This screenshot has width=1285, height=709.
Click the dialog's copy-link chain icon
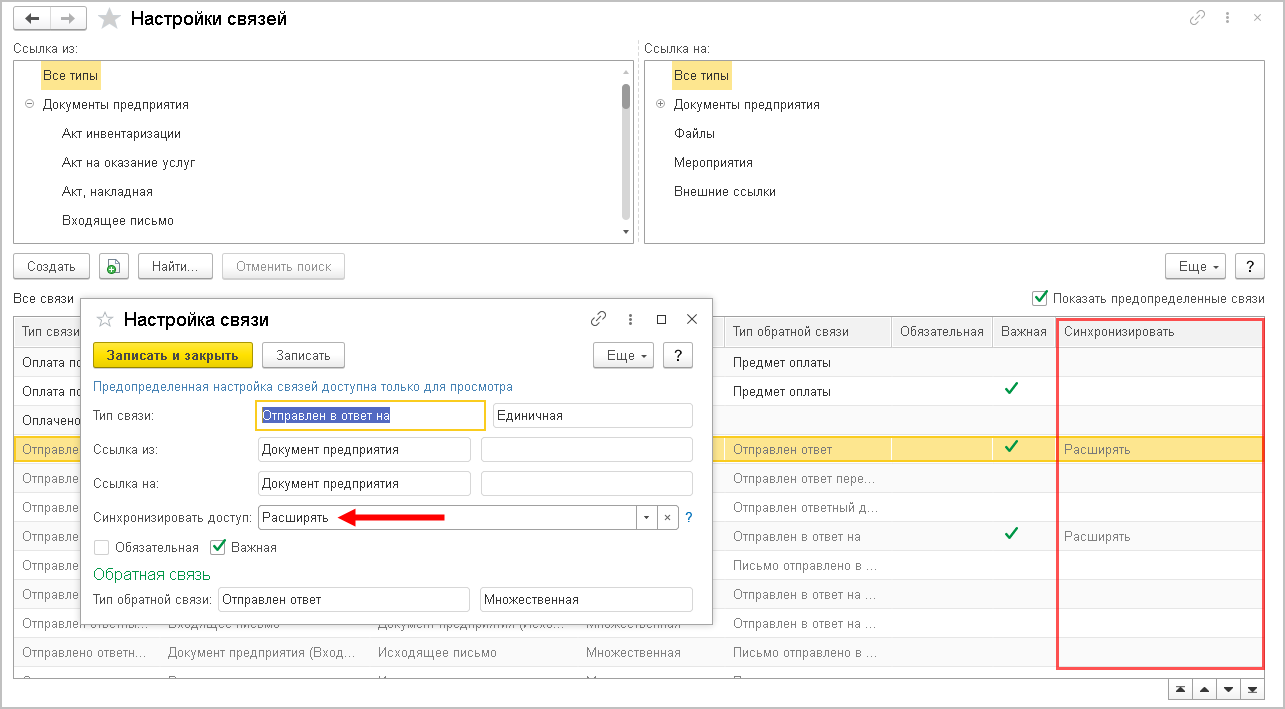[x=599, y=319]
